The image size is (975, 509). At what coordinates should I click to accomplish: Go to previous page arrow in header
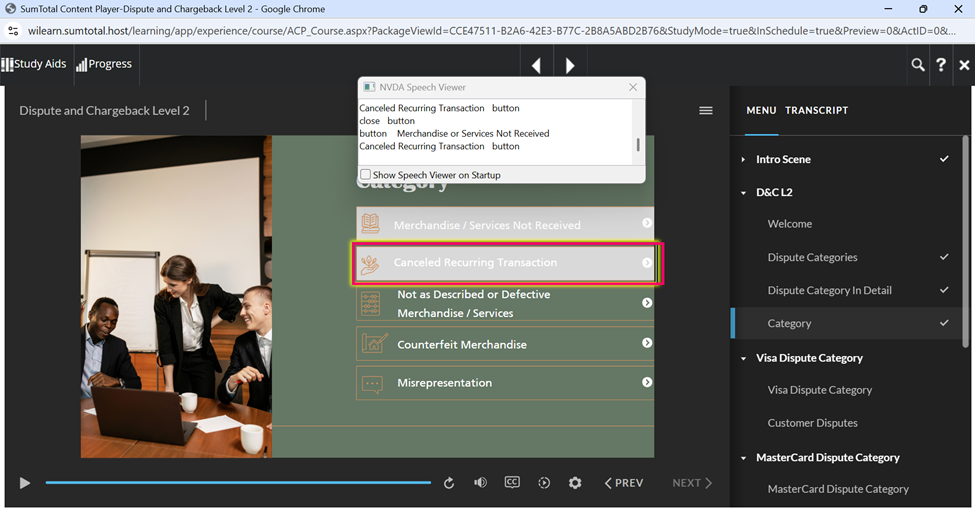(537, 66)
